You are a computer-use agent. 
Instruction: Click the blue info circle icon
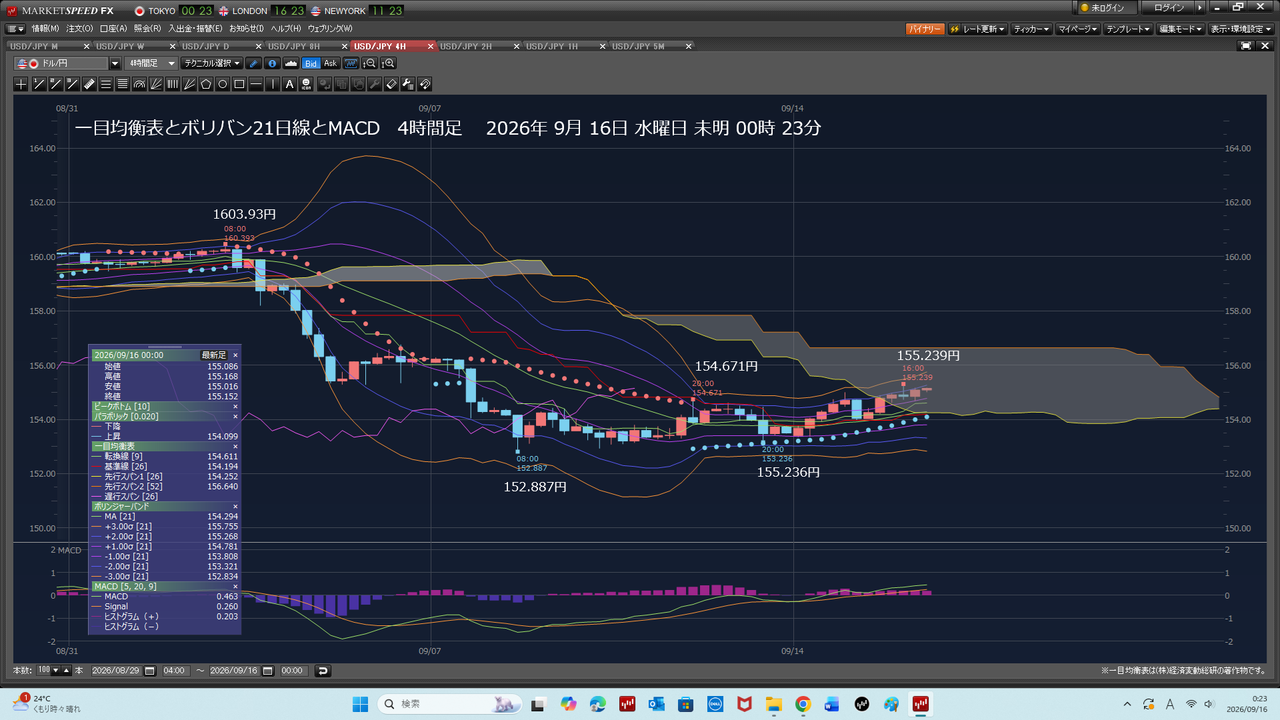click(x=273, y=63)
